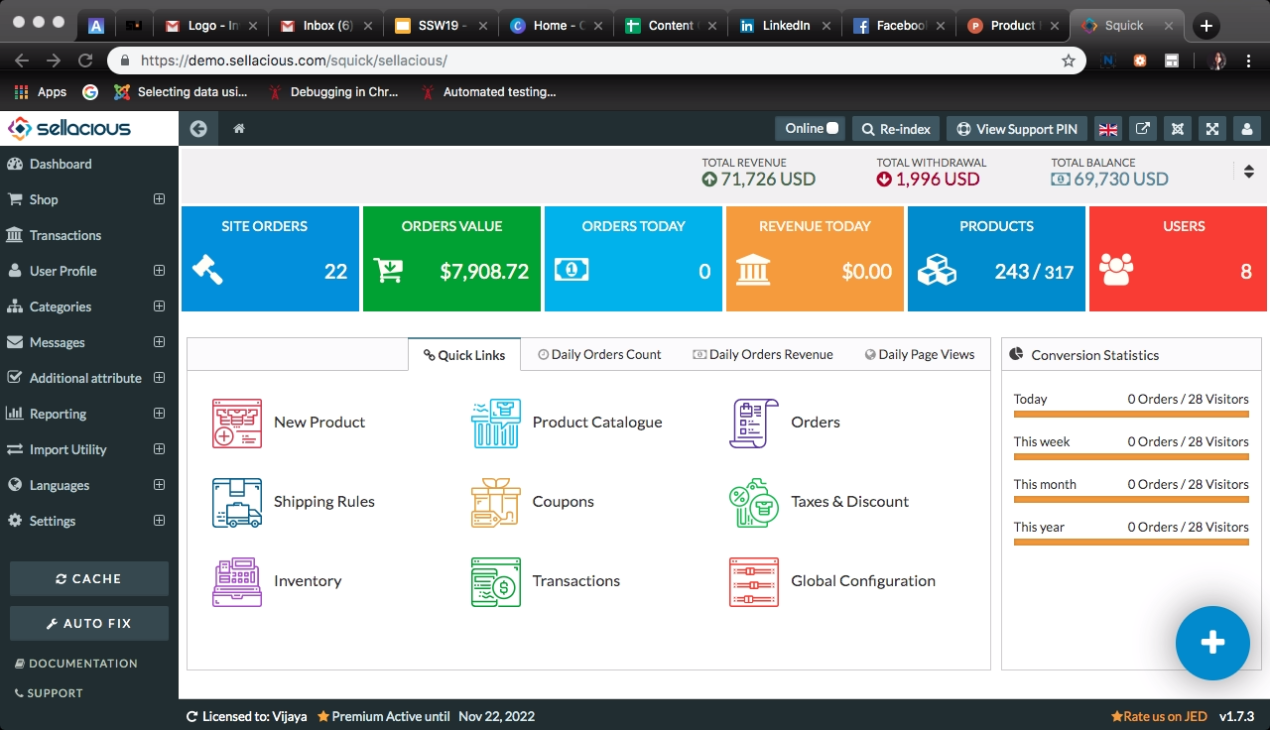Open the Global Configuration sliders icon
The height and width of the screenshot is (730, 1270).
pos(754,582)
